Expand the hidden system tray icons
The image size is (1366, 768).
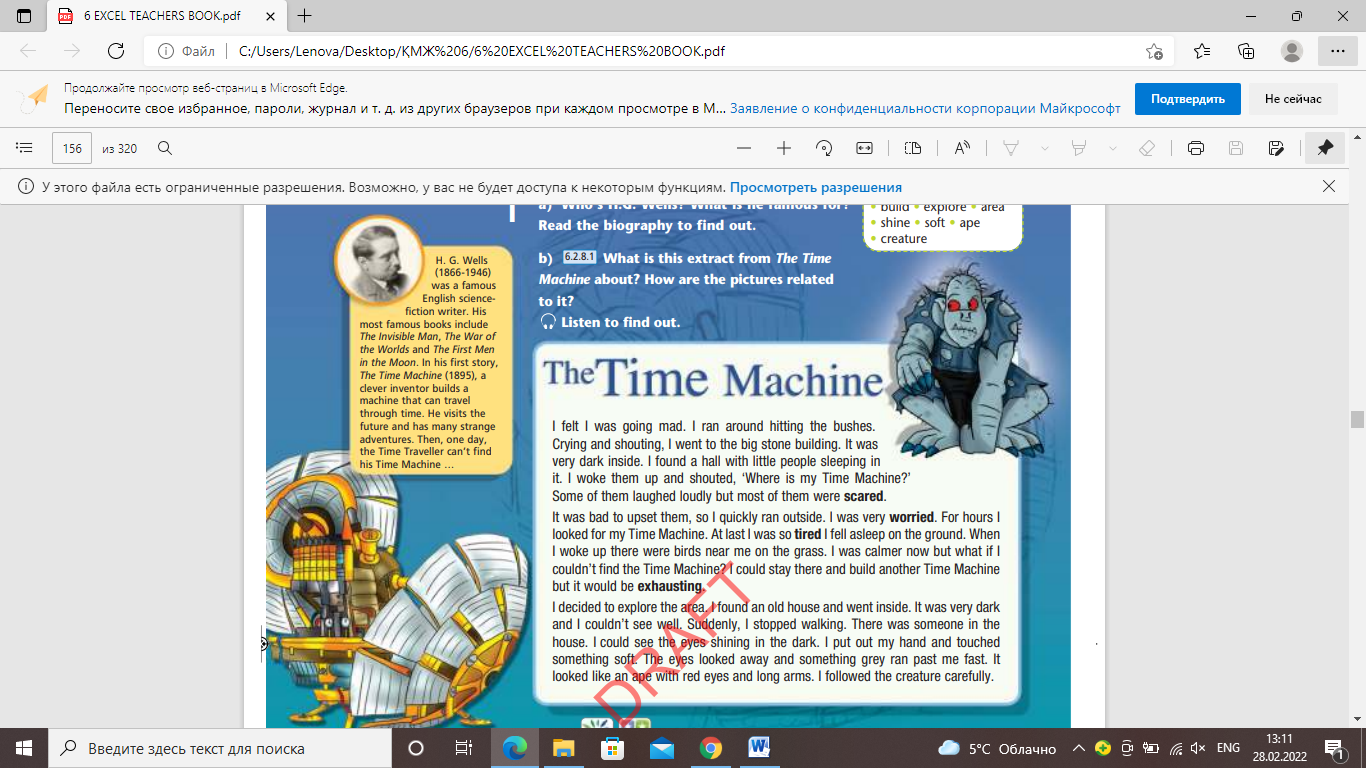coord(1078,748)
